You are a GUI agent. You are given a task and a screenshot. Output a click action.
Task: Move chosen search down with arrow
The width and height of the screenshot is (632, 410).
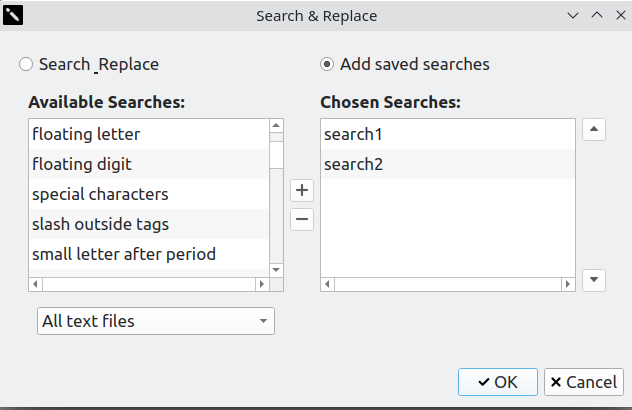pos(594,280)
